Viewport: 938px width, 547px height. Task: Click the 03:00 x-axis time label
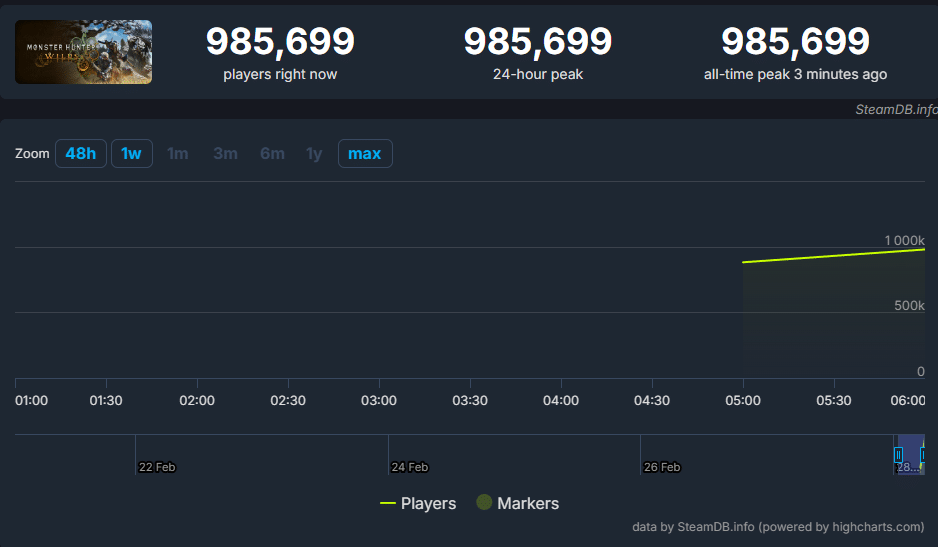(x=379, y=400)
